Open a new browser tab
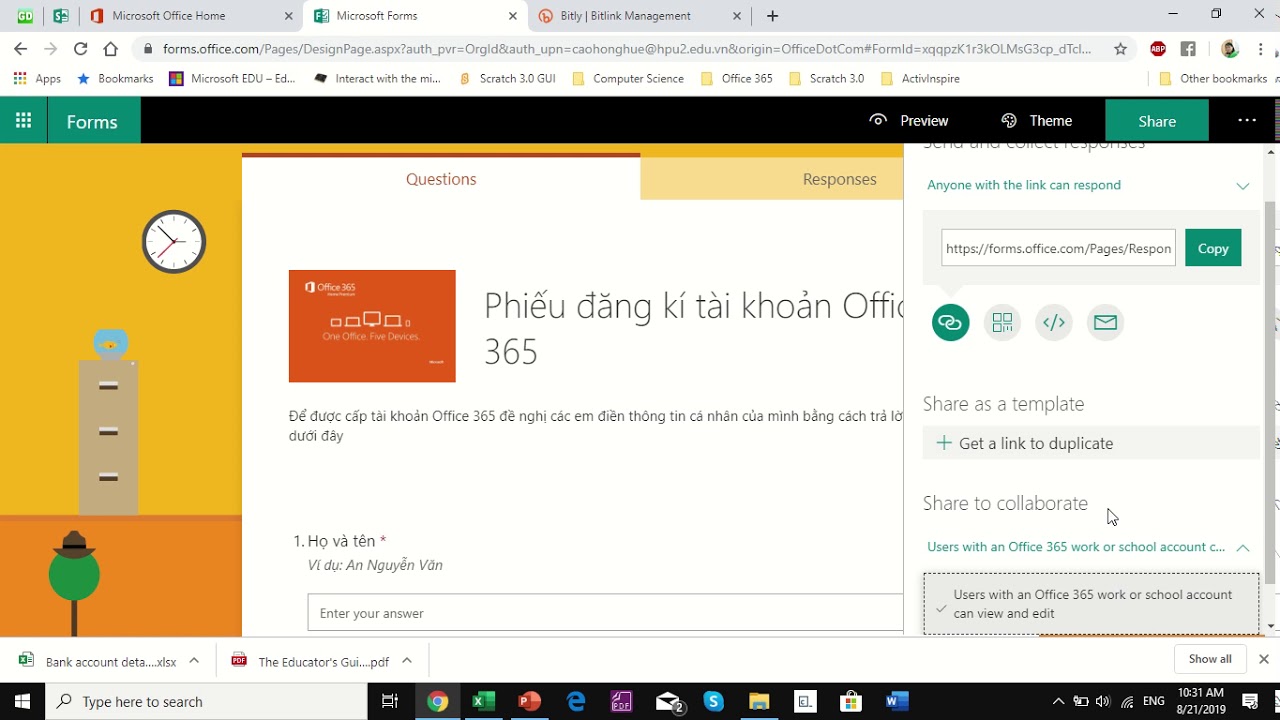Image resolution: width=1280 pixels, height=720 pixels. pyautogui.click(x=772, y=16)
